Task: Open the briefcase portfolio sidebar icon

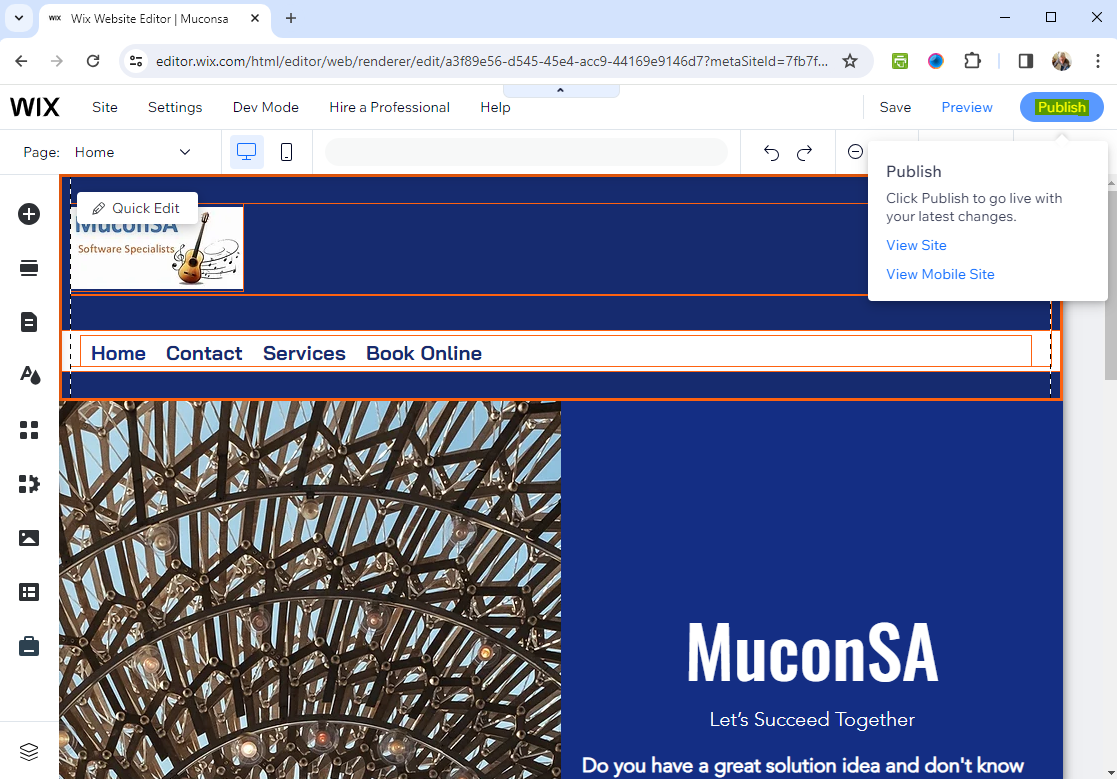Action: 29,647
